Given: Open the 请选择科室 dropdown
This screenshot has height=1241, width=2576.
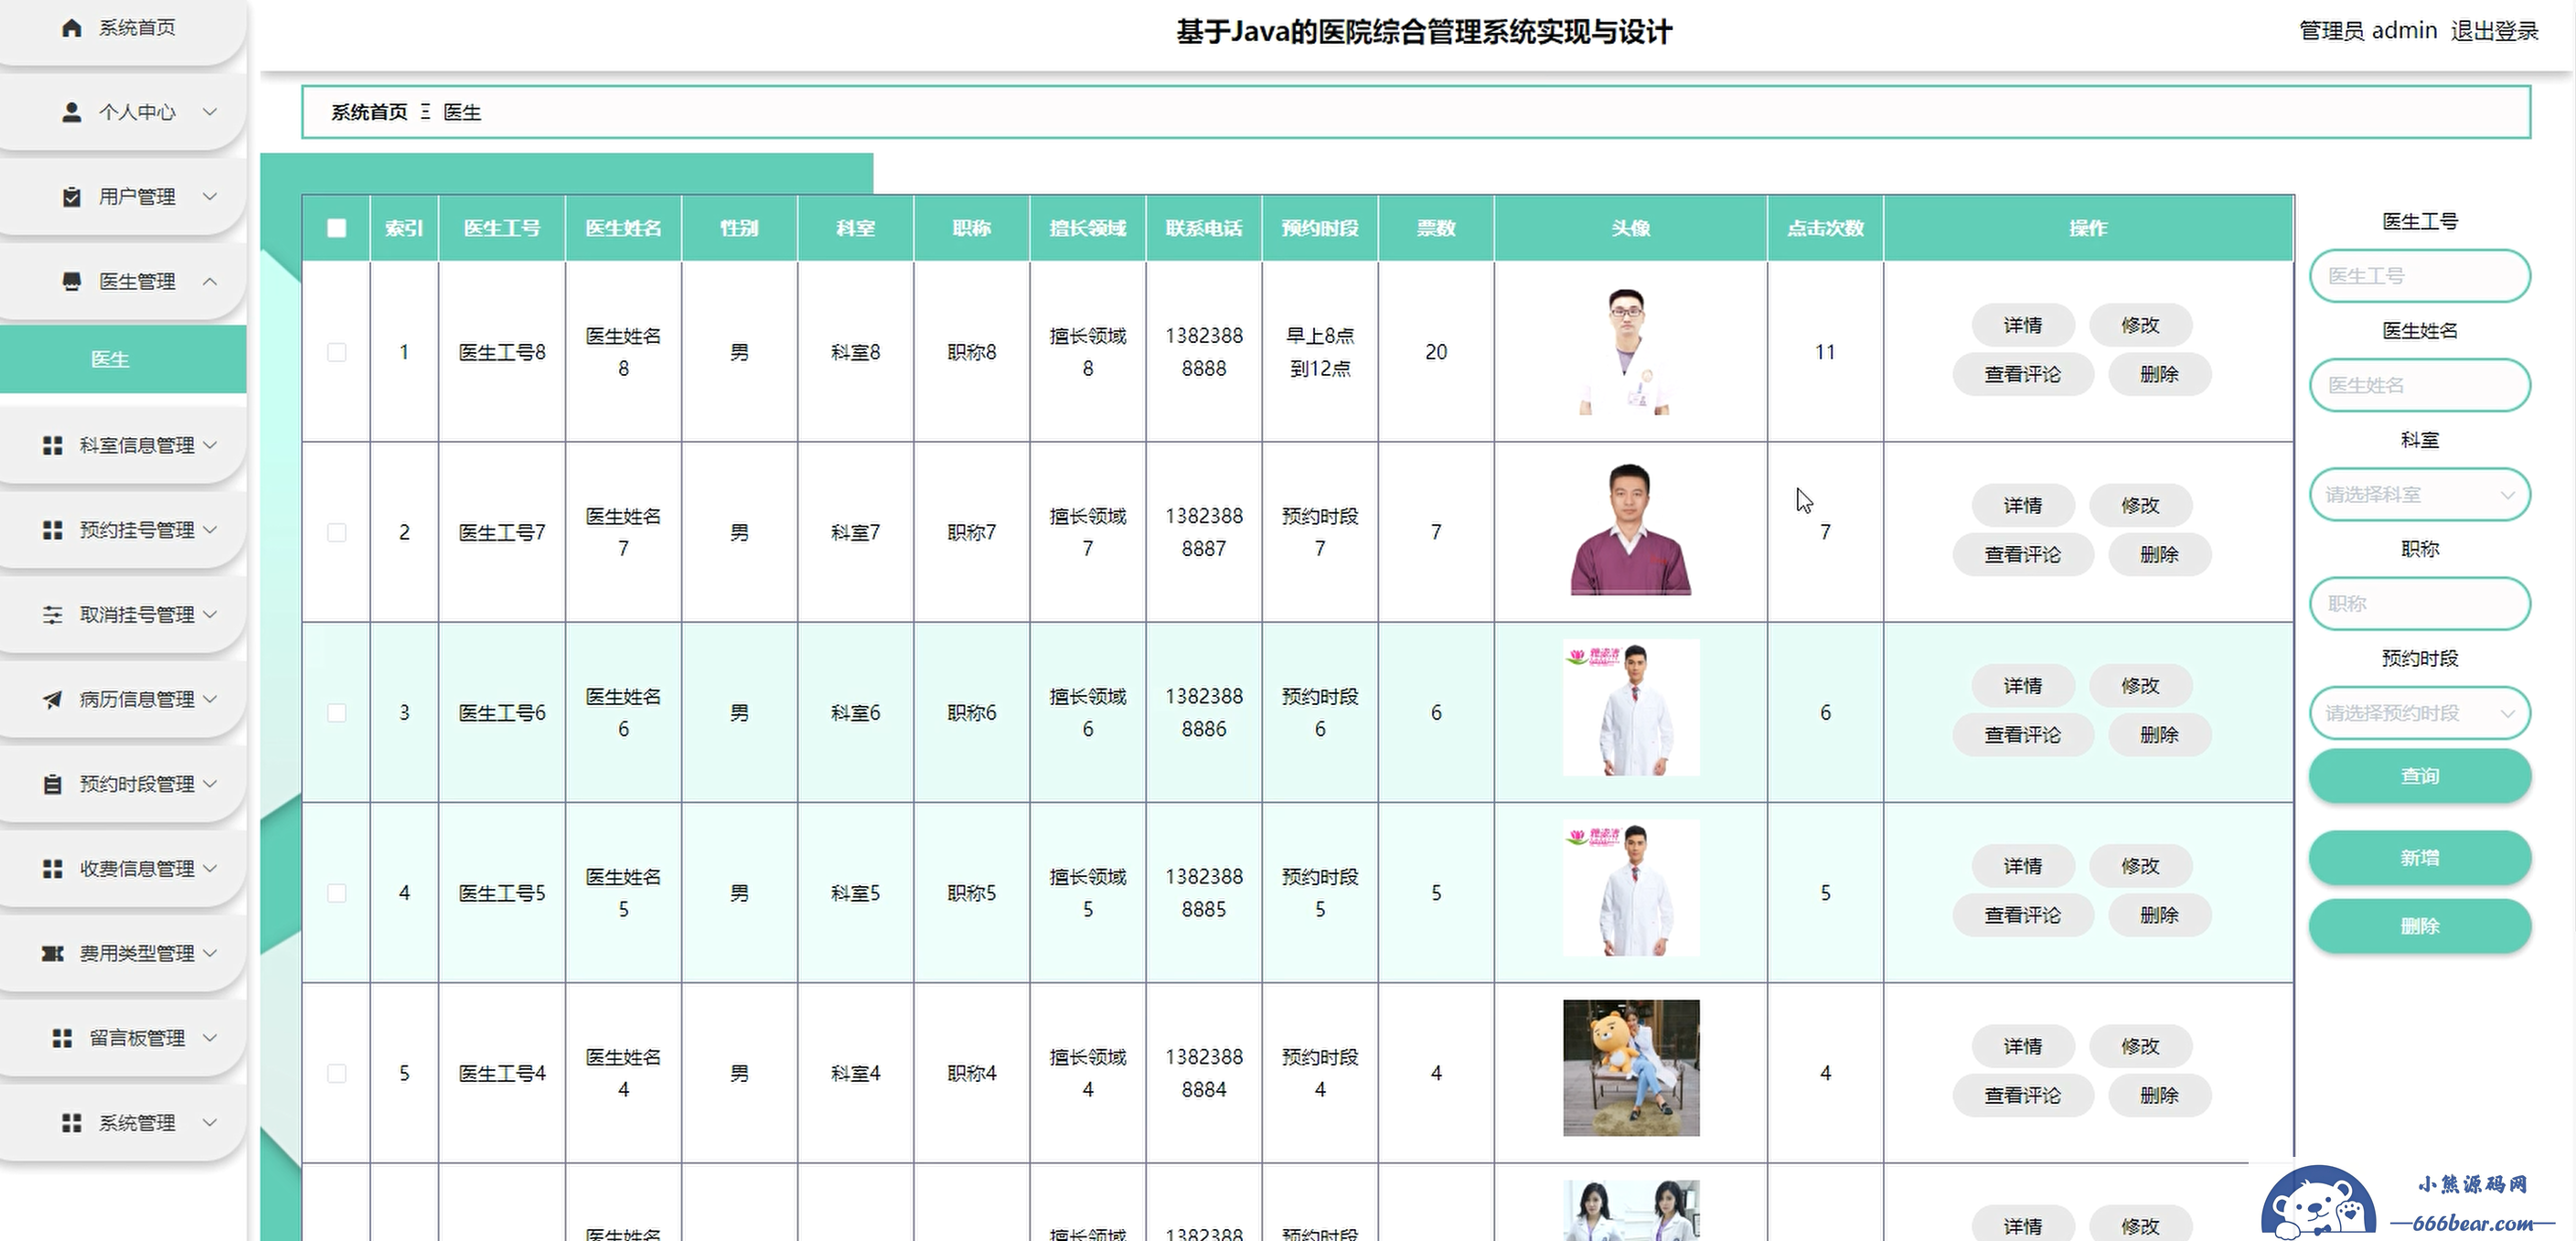Looking at the screenshot, I should coord(2420,495).
